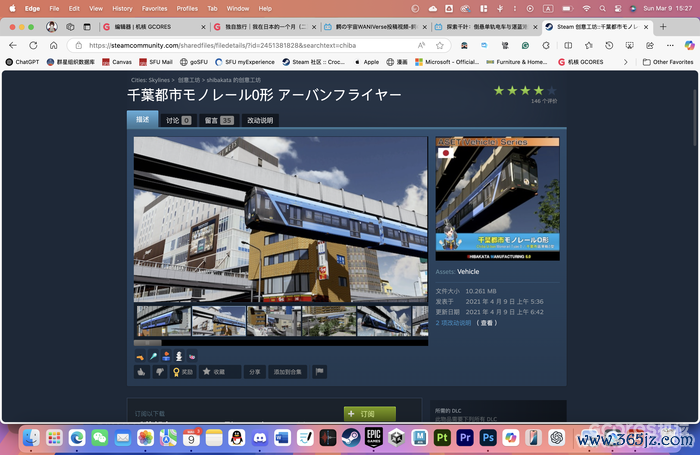Viewport: 700px width, 455px height.
Task: Click the orange hand award icon
Action: pos(140,356)
